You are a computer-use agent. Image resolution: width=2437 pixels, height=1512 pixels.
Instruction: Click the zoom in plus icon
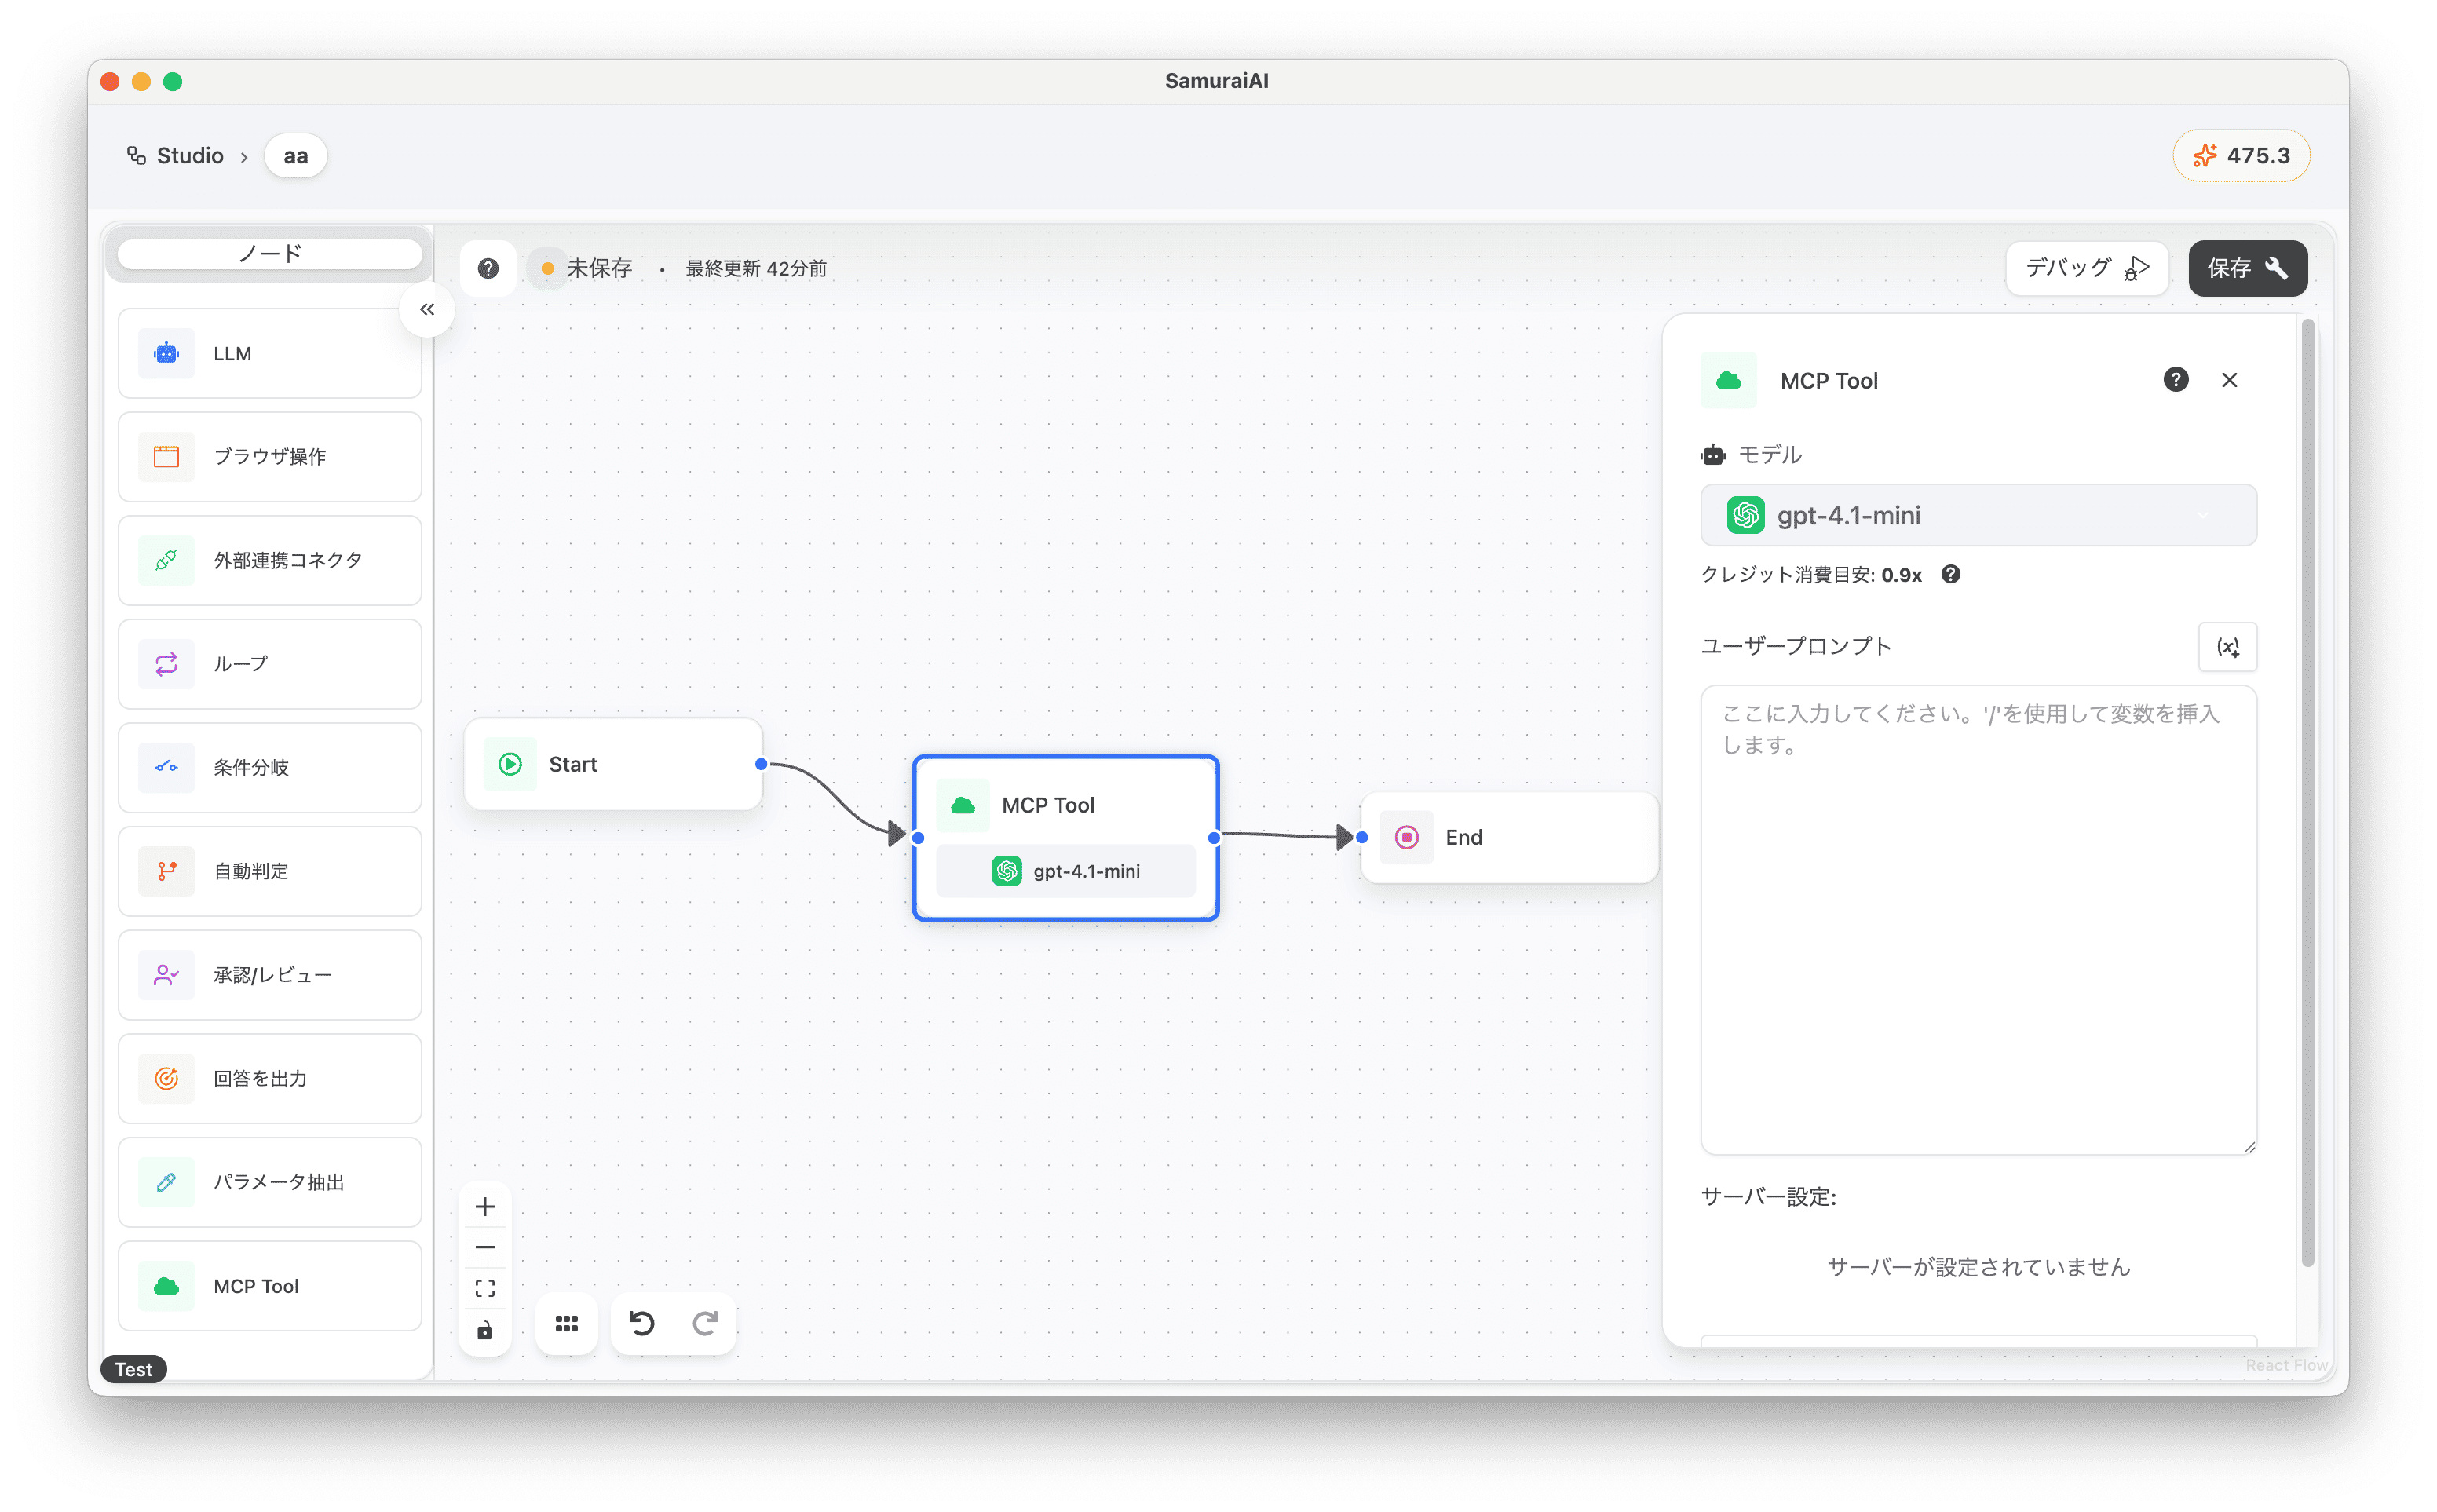(x=485, y=1207)
